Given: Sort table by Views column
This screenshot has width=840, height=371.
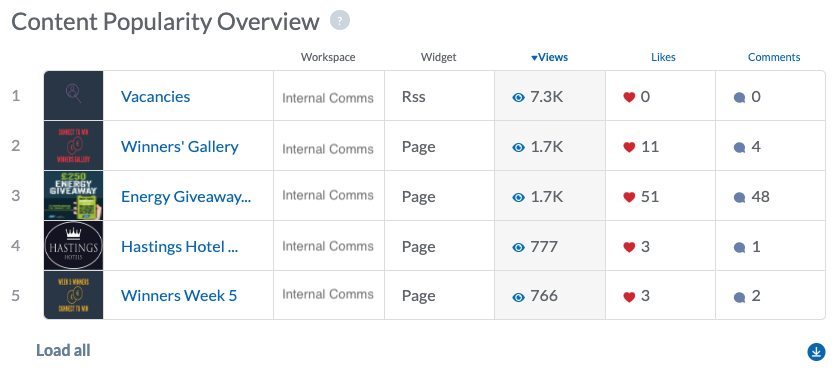Looking at the screenshot, I should point(549,57).
